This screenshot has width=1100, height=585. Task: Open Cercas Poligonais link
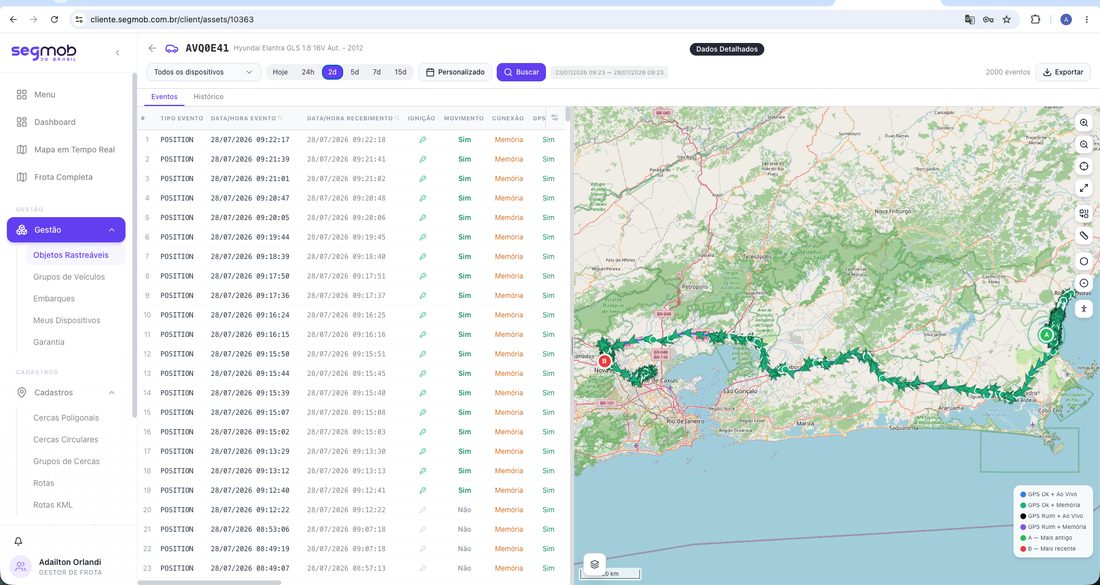point(66,418)
